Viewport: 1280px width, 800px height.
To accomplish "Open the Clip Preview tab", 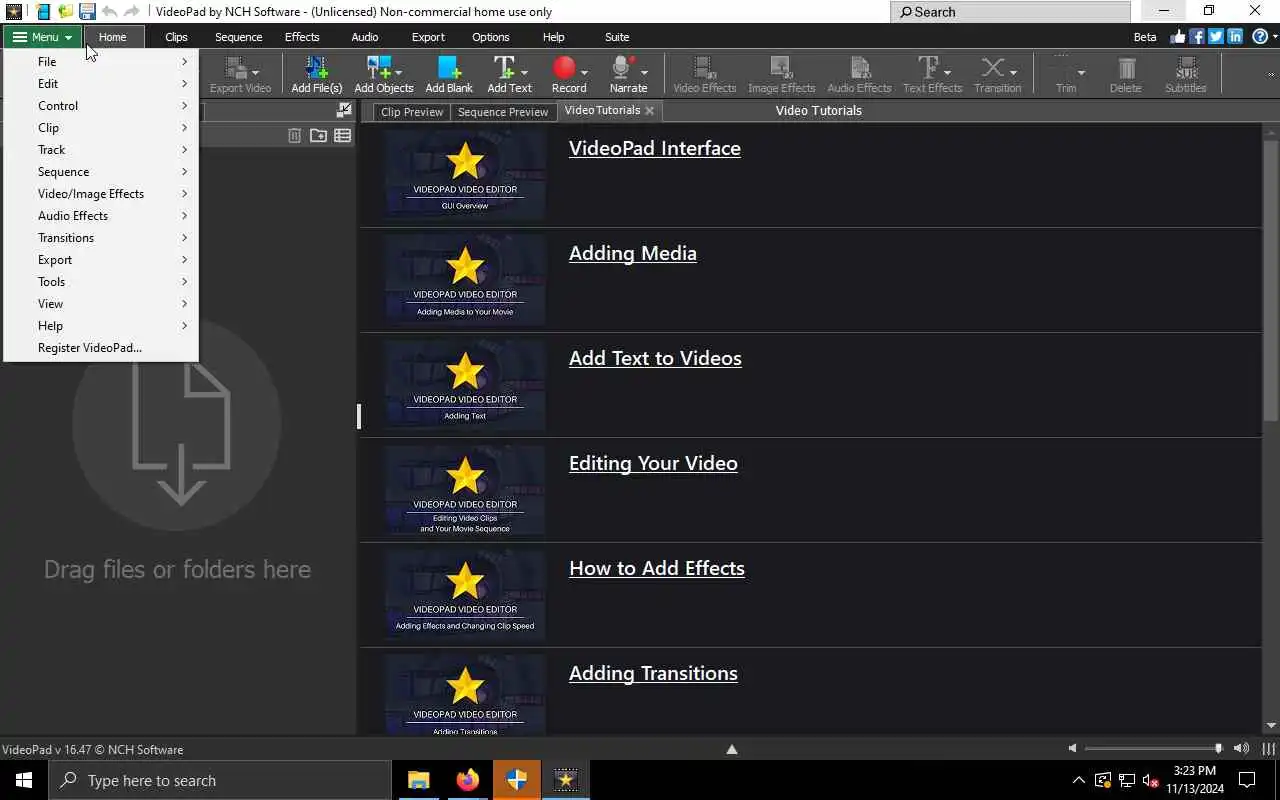I will tap(412, 112).
